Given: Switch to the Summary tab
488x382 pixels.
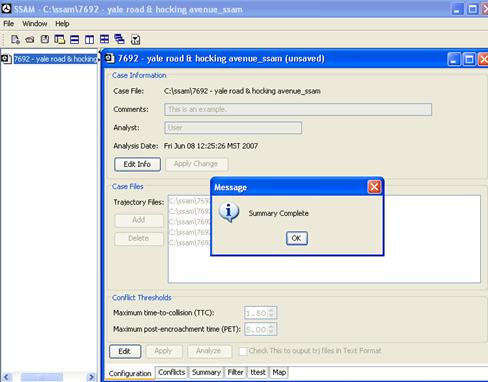Looking at the screenshot, I should tap(206, 372).
